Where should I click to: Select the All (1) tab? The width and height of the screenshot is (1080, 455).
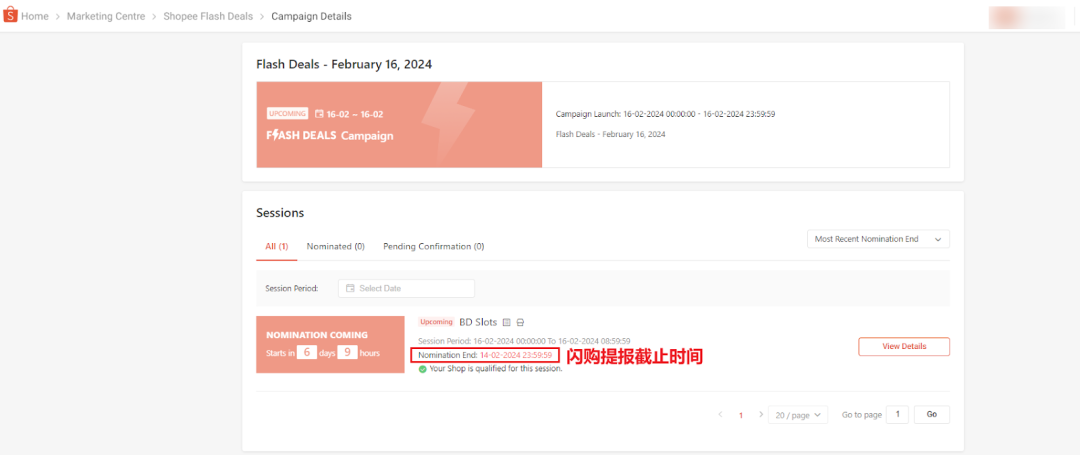coord(276,246)
